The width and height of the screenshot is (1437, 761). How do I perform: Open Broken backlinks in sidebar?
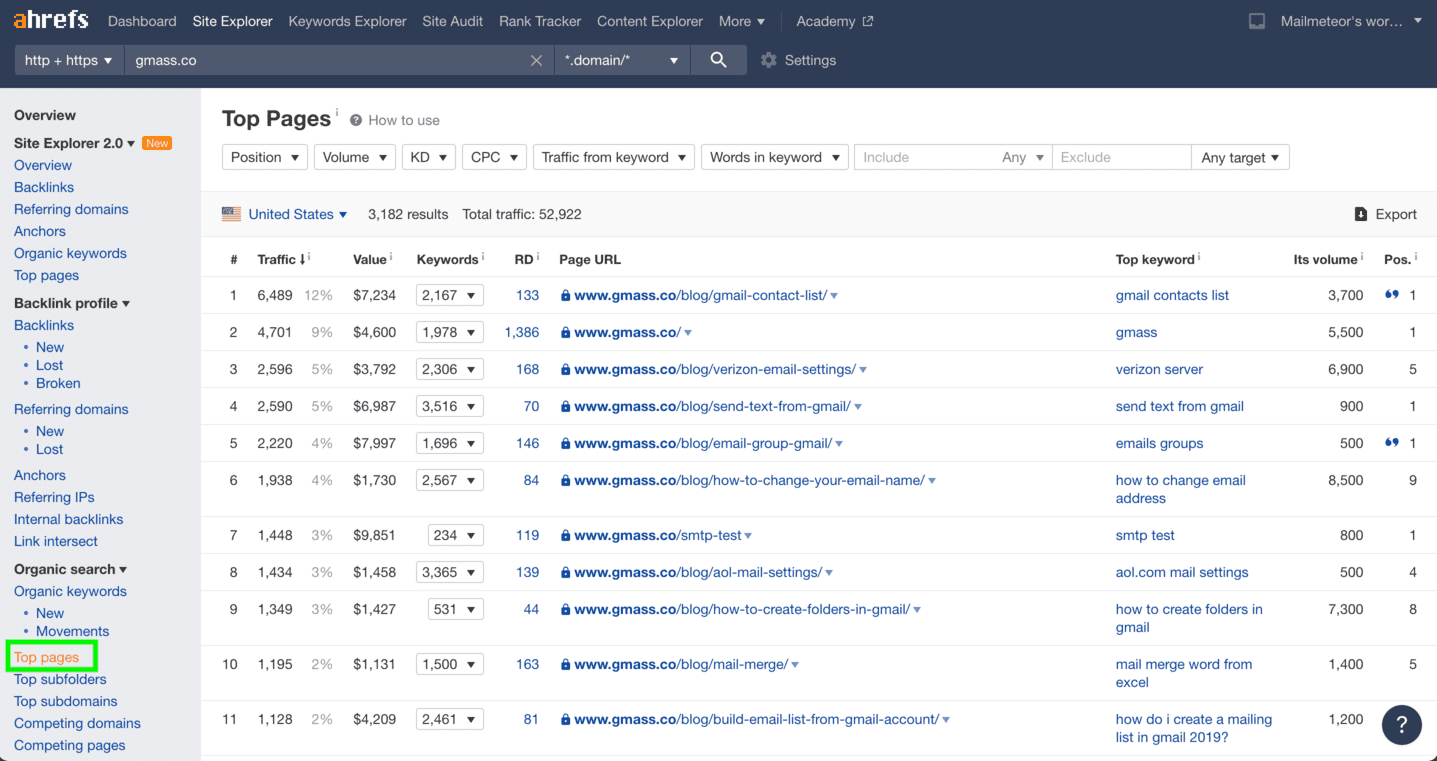click(x=58, y=383)
